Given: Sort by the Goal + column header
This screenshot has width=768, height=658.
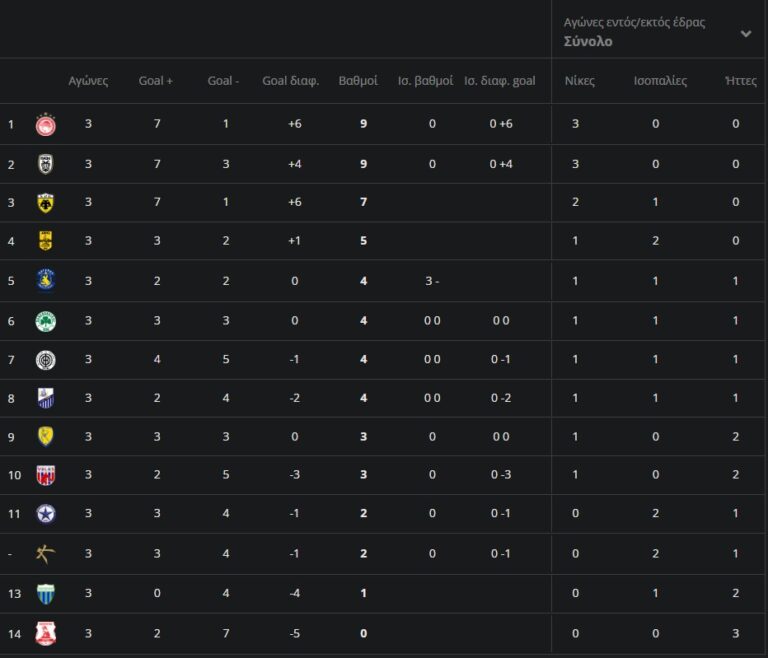Looking at the screenshot, I should (x=156, y=81).
